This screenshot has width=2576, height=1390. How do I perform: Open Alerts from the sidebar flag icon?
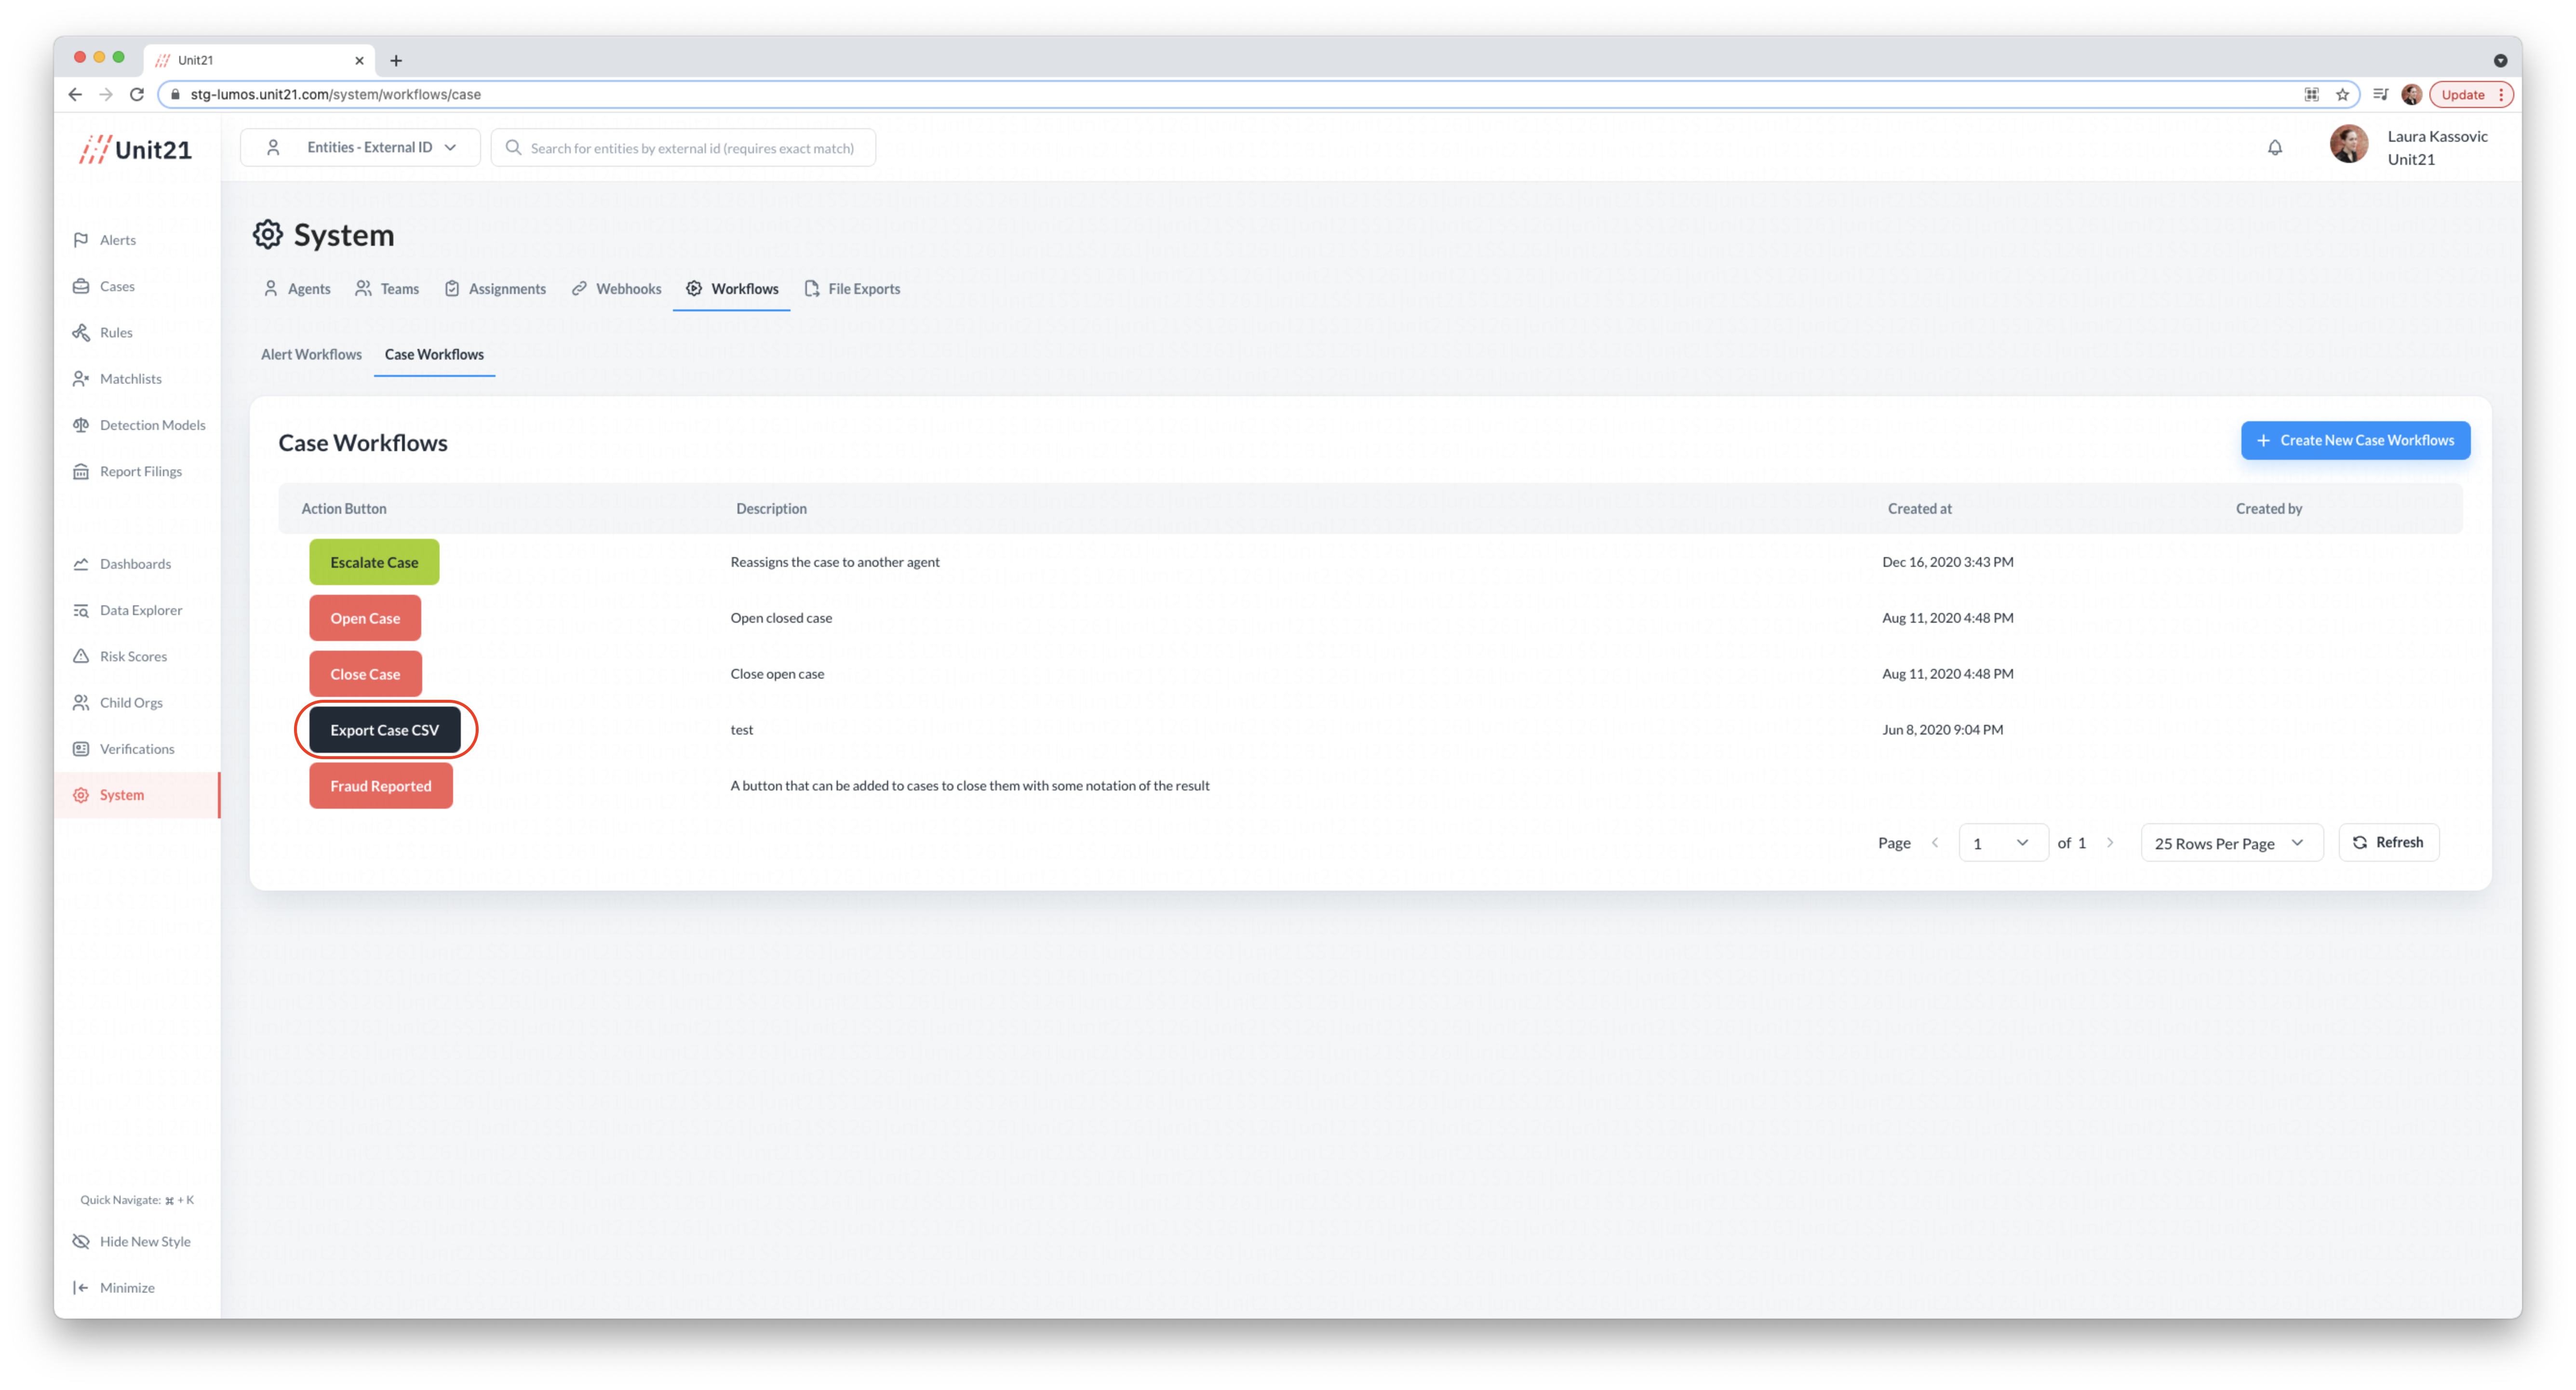click(81, 240)
